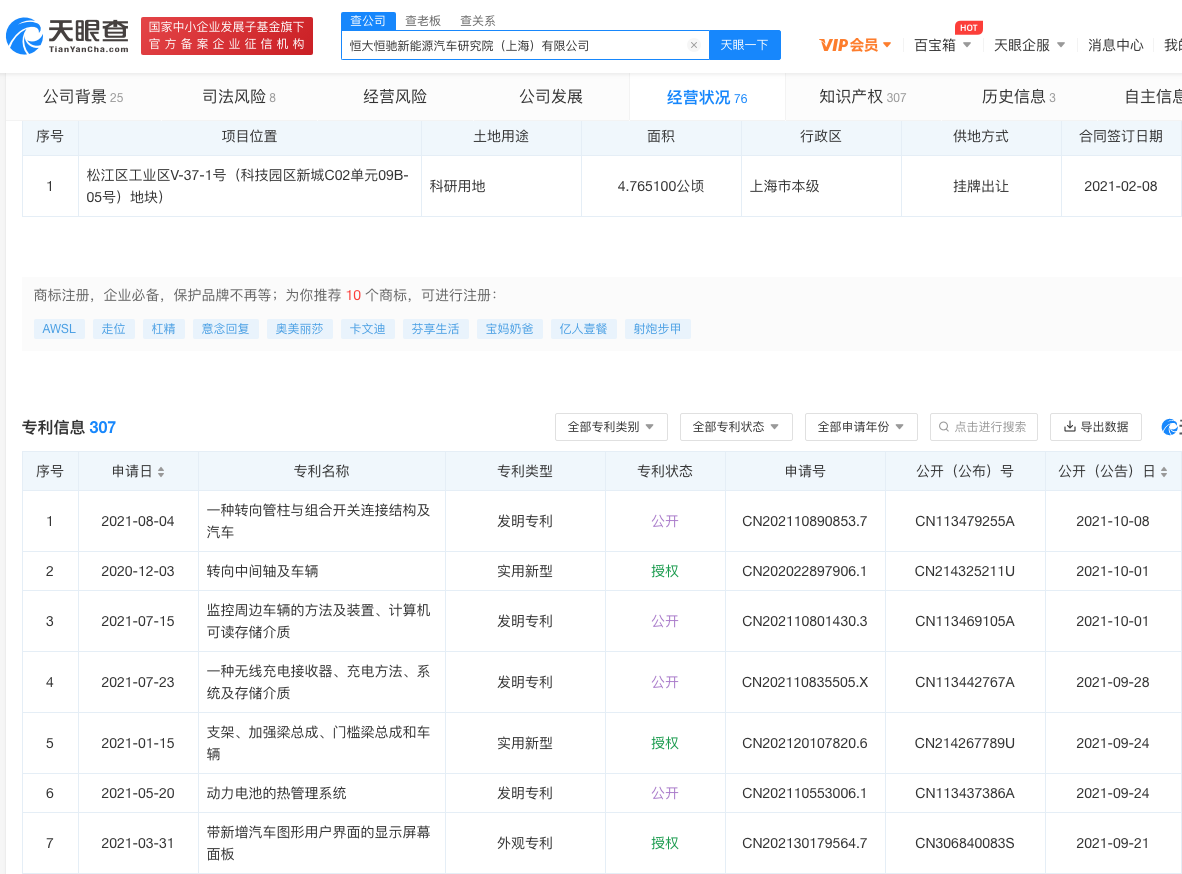Sort by 公开（公告）日 column arrows
The height and width of the screenshot is (874, 1182).
click(1164, 472)
